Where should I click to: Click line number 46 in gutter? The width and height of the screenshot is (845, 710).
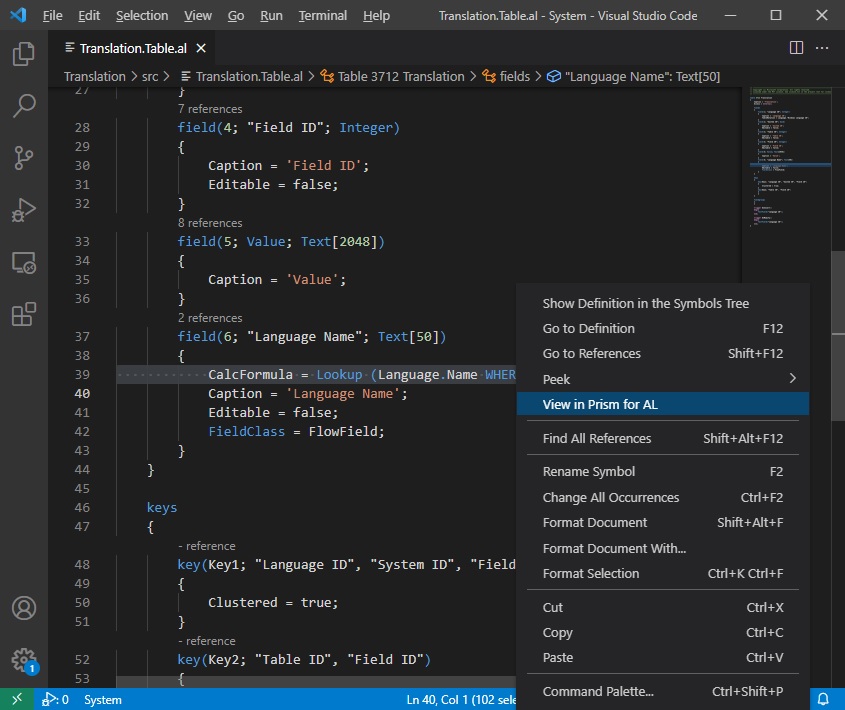click(x=82, y=508)
